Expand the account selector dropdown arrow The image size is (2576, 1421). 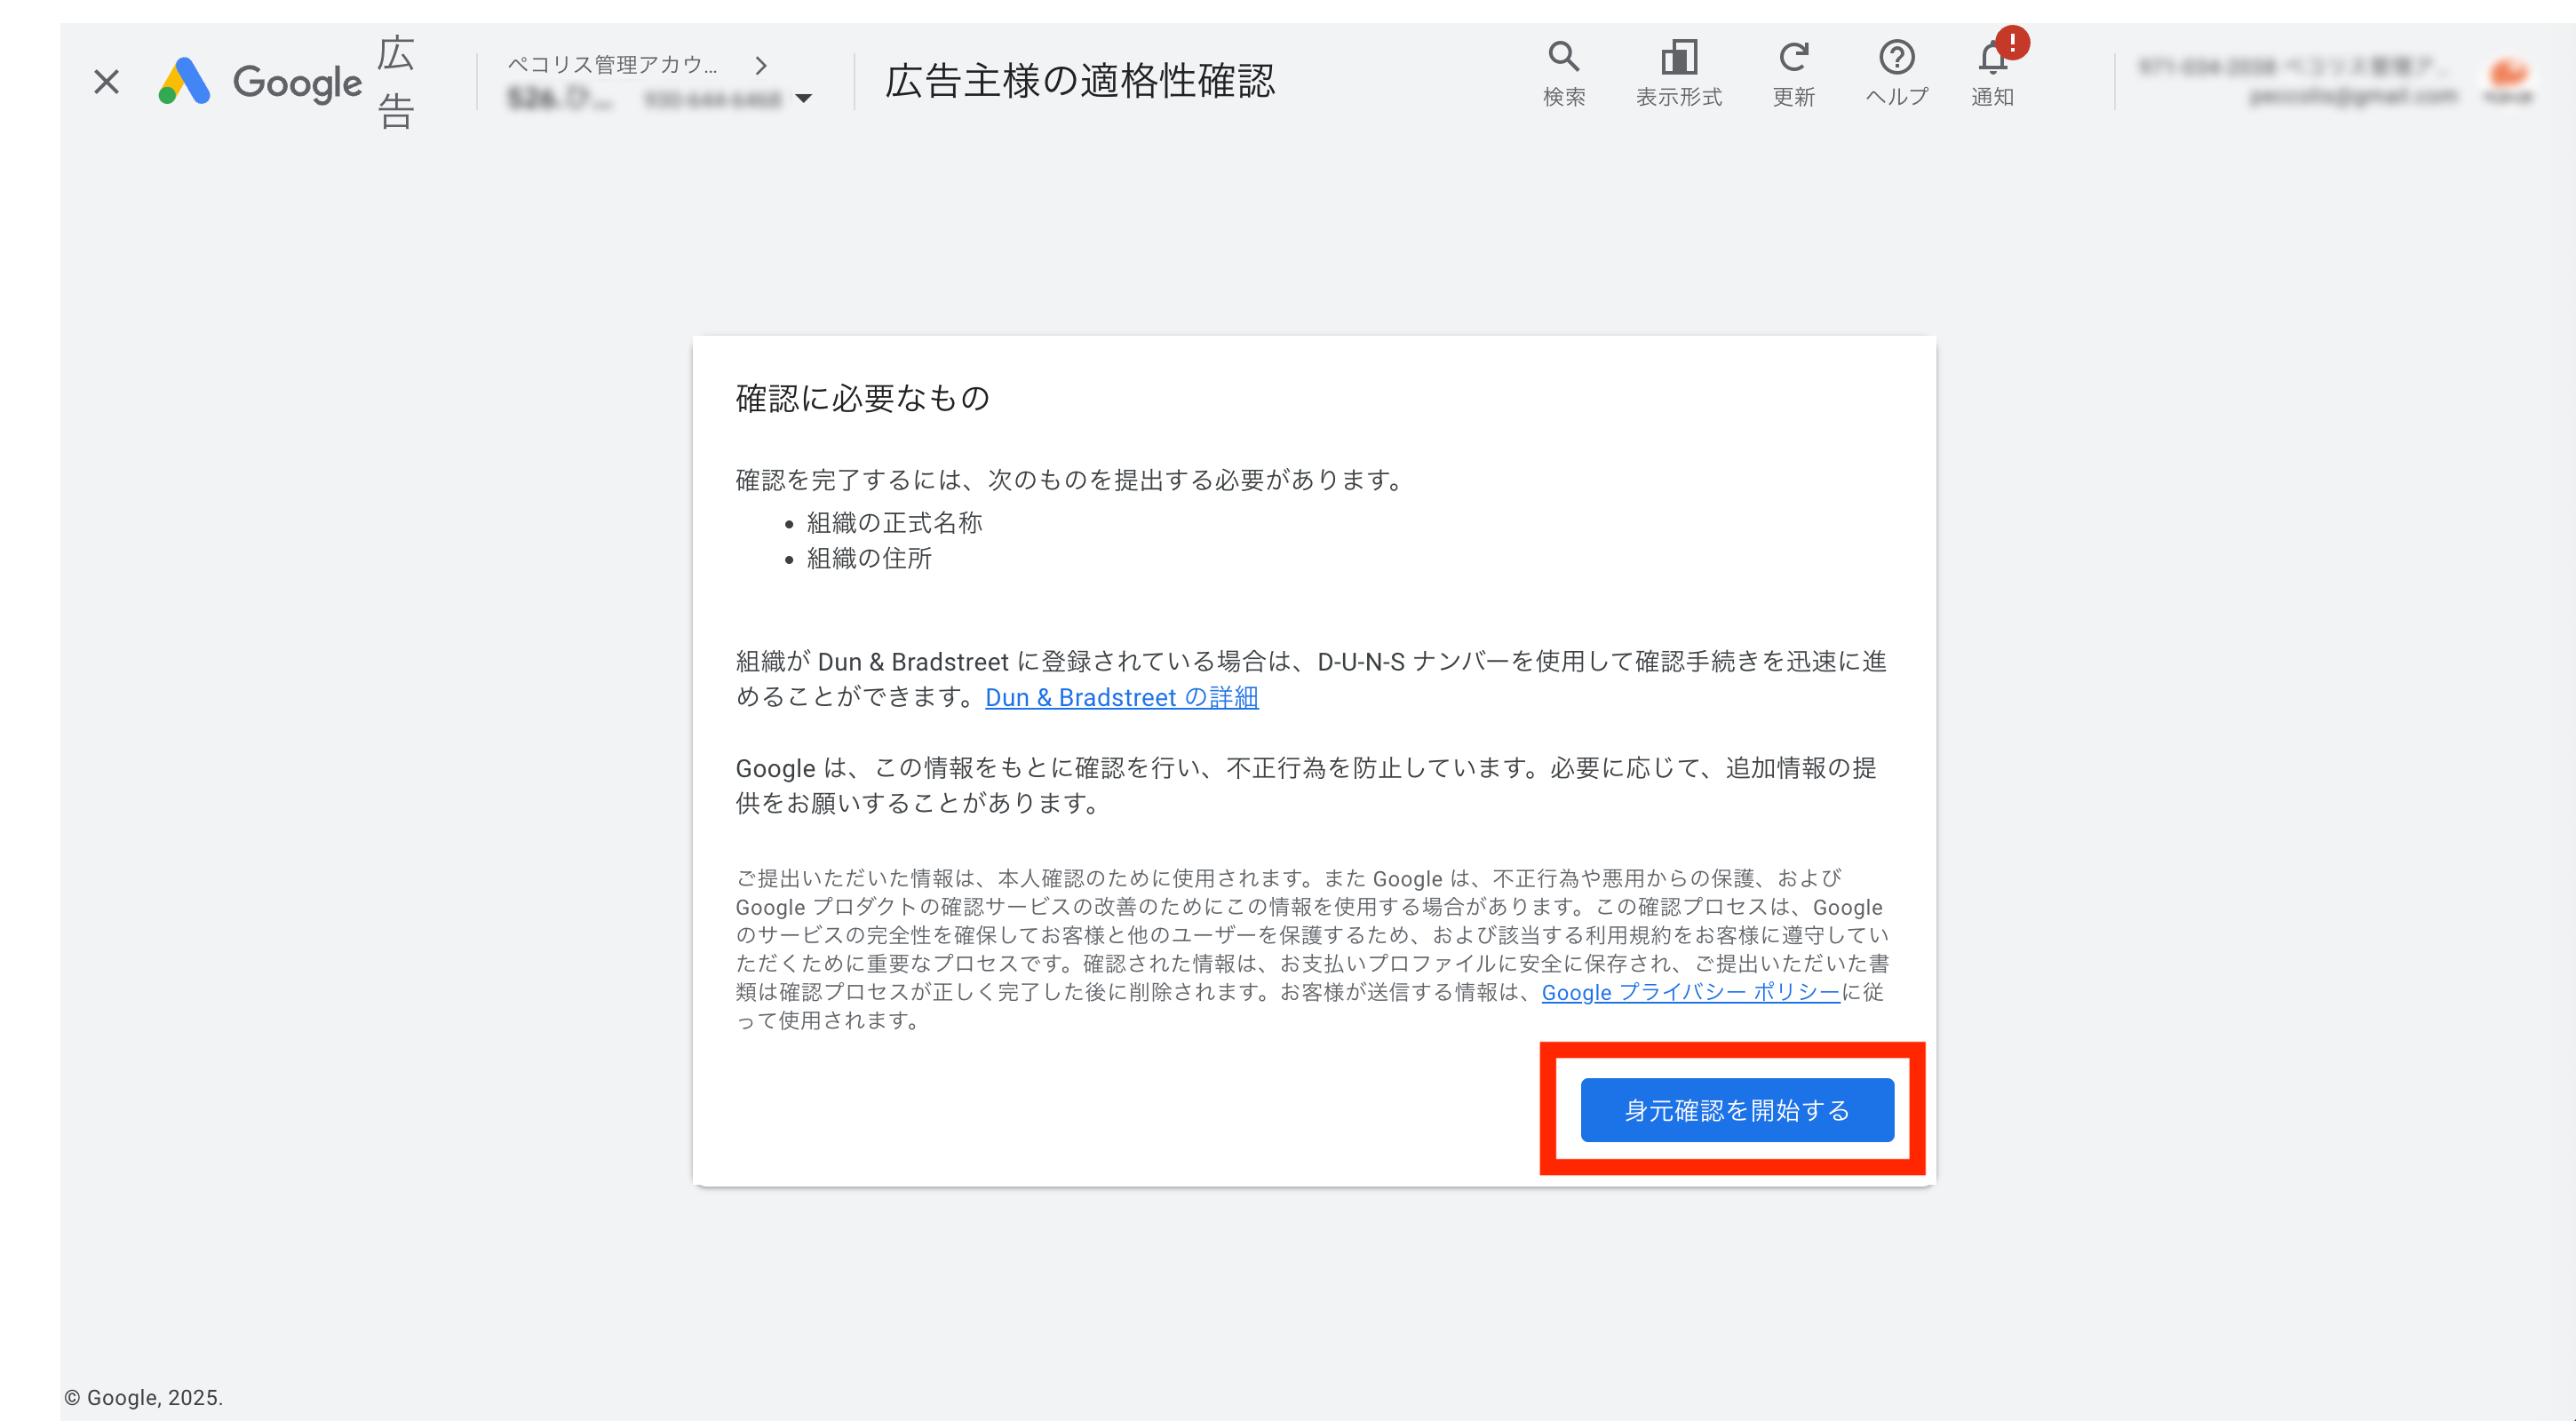pos(803,98)
